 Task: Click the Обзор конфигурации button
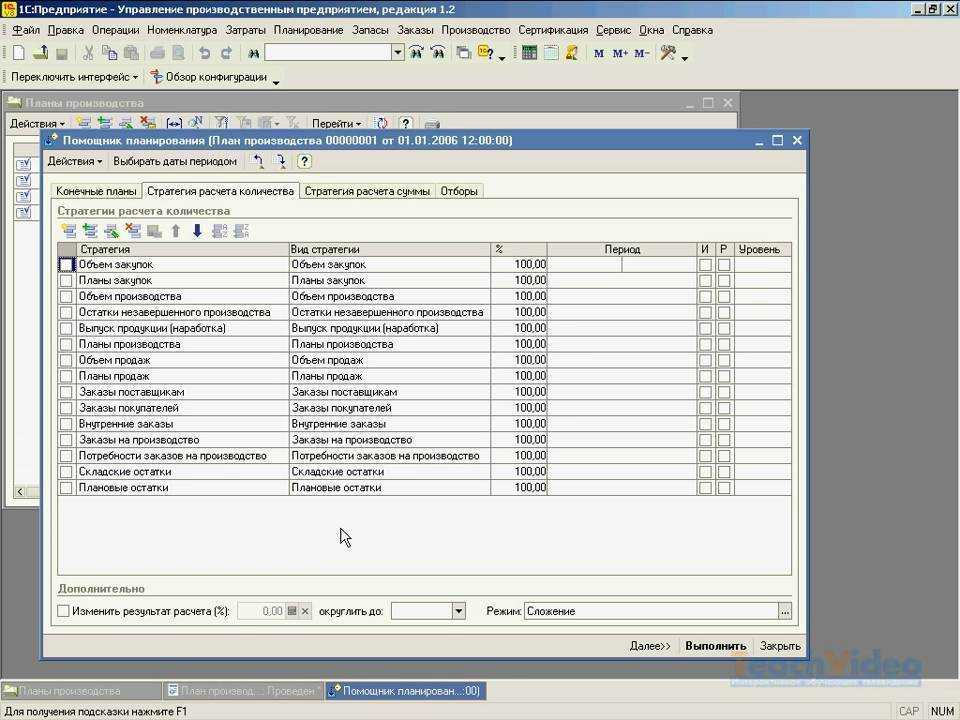click(209, 77)
